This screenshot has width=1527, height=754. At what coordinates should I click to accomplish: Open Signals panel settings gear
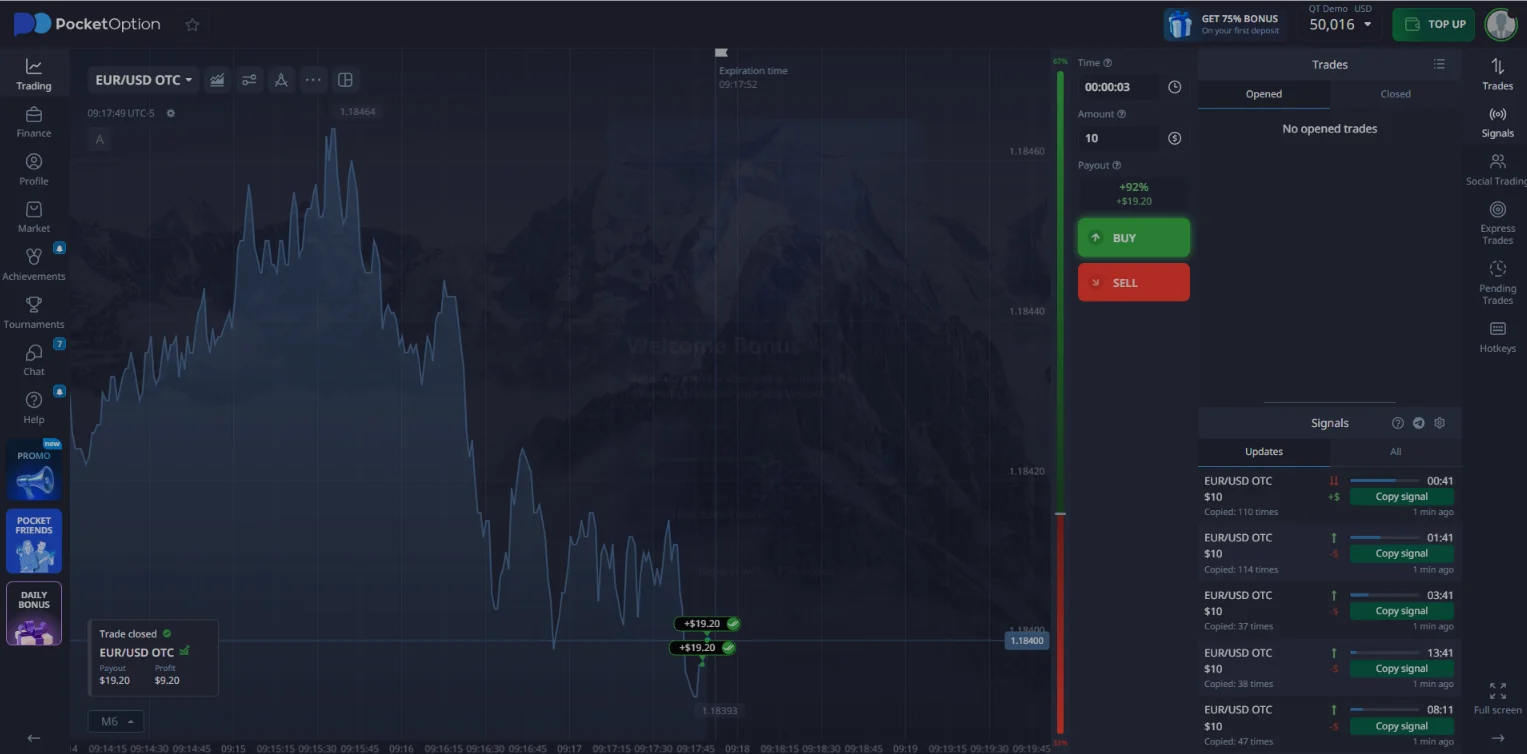pos(1440,423)
